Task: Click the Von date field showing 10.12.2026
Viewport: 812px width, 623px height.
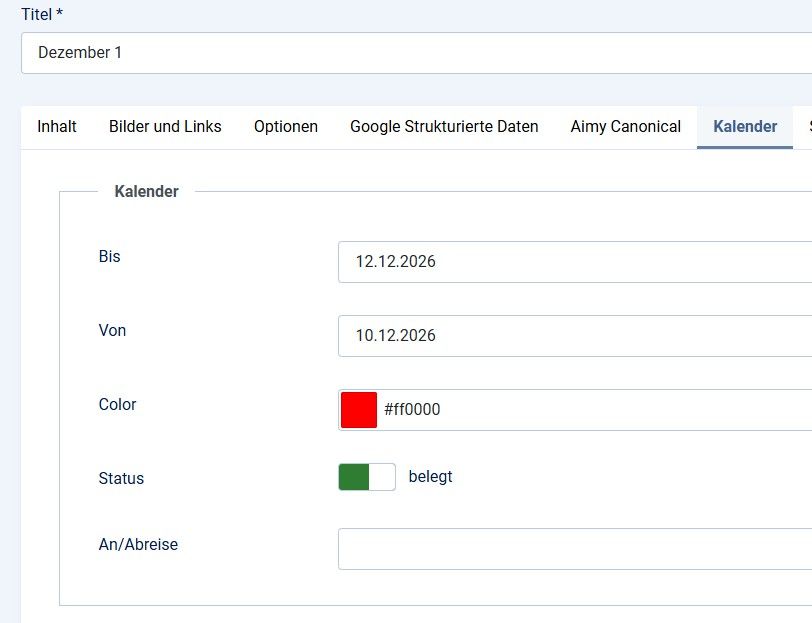Action: click(575, 336)
